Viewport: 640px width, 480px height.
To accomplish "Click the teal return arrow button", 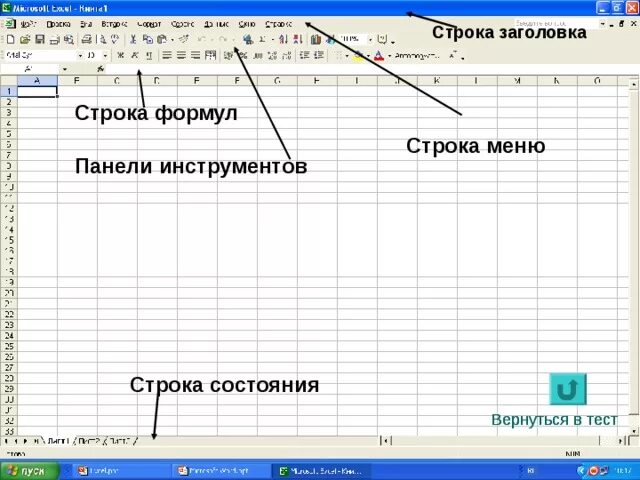I will [x=568, y=389].
